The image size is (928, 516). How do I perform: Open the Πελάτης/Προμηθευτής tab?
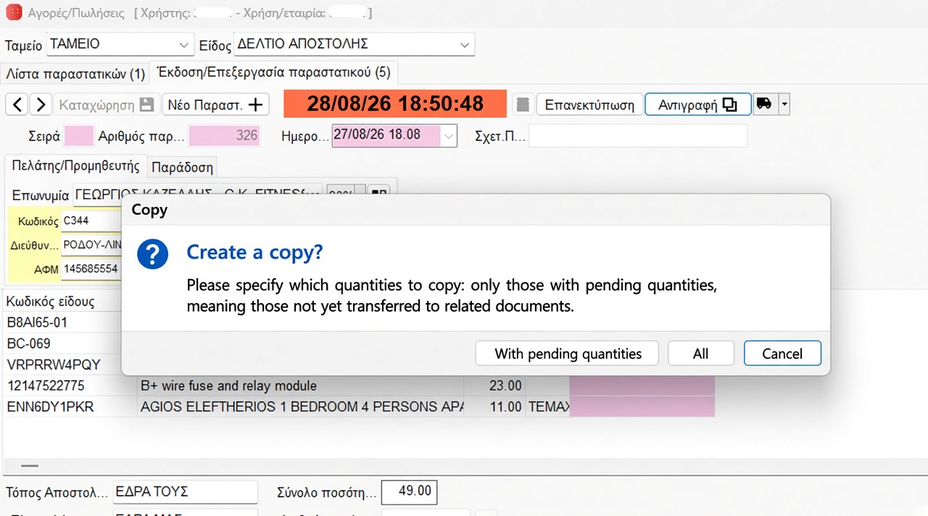tap(76, 166)
